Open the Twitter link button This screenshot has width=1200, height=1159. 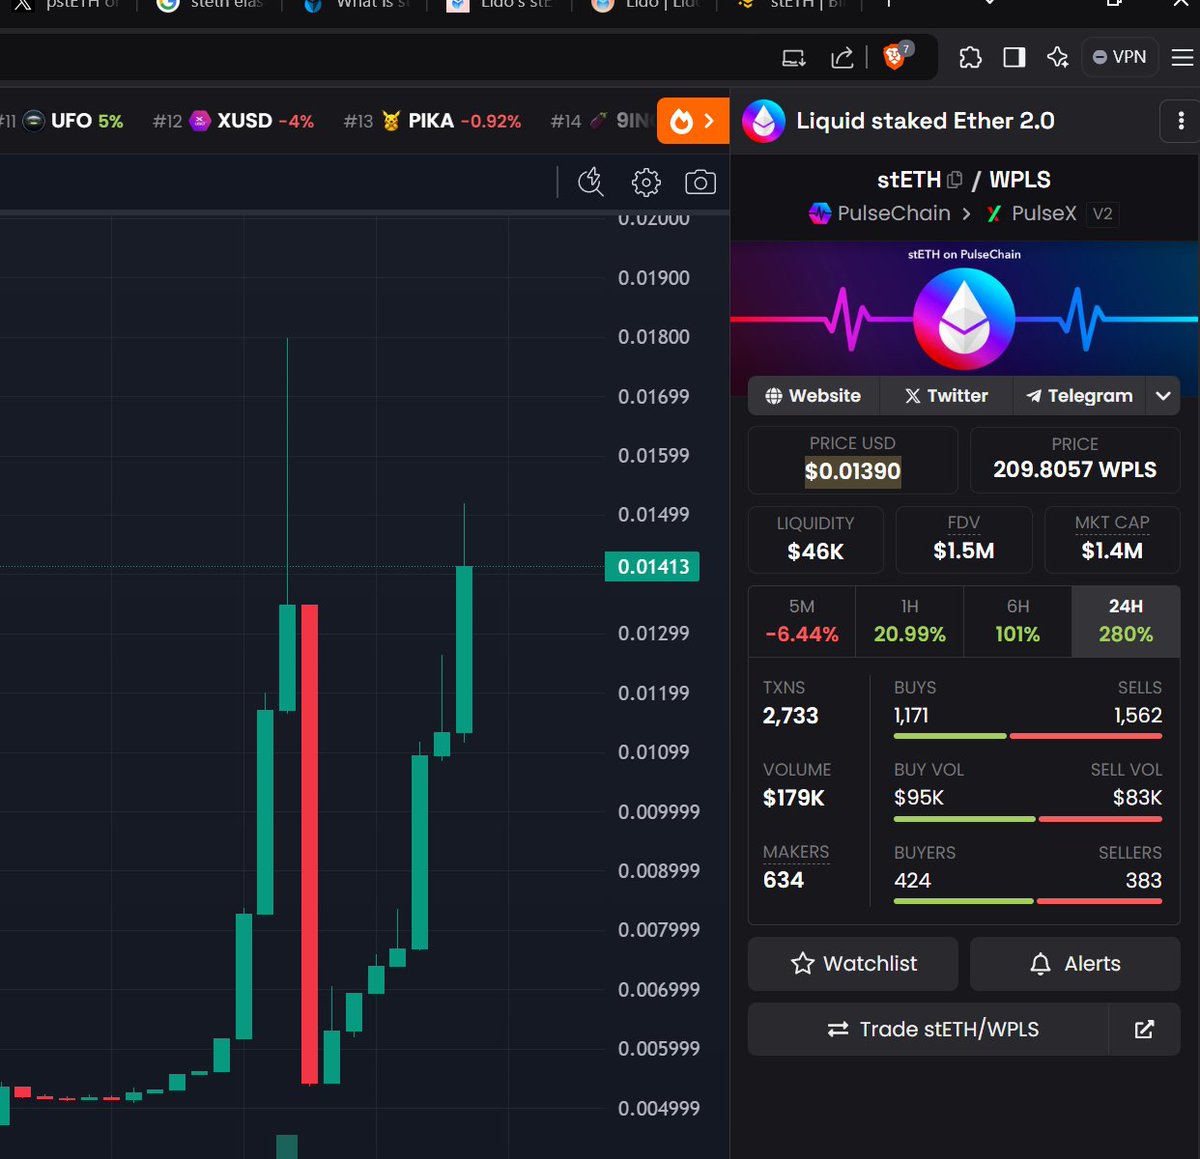coord(946,396)
